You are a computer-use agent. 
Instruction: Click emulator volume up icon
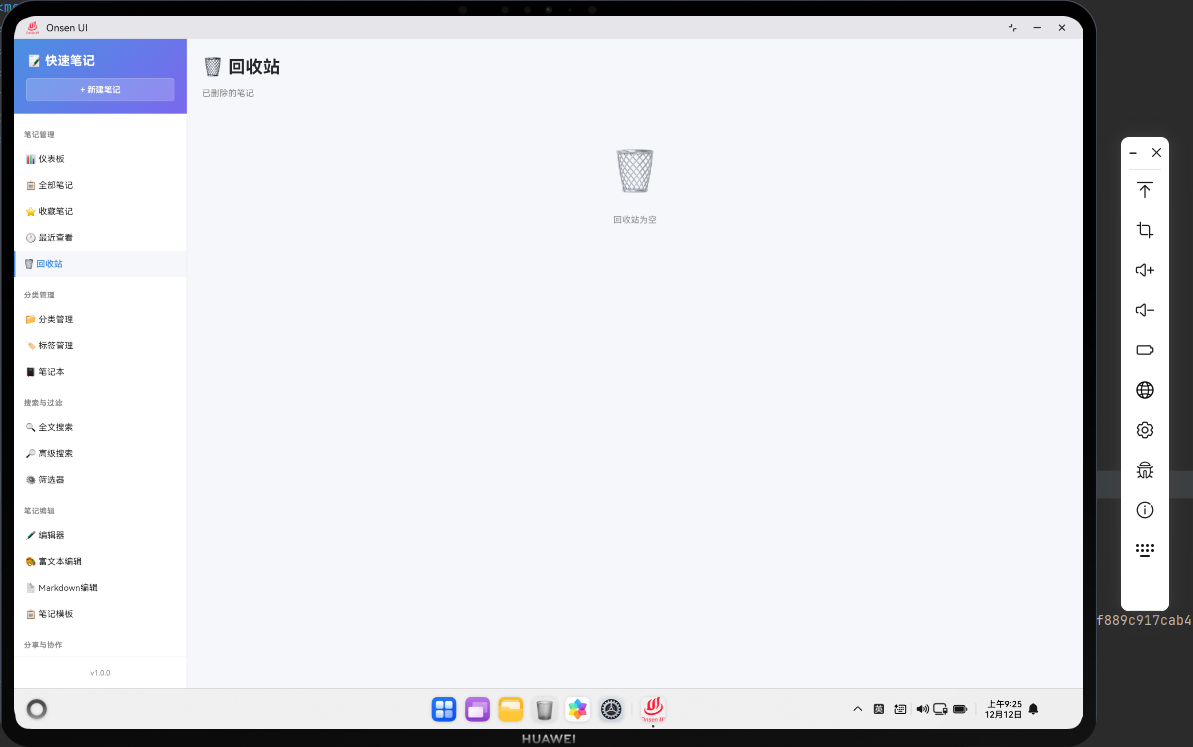(1145, 270)
